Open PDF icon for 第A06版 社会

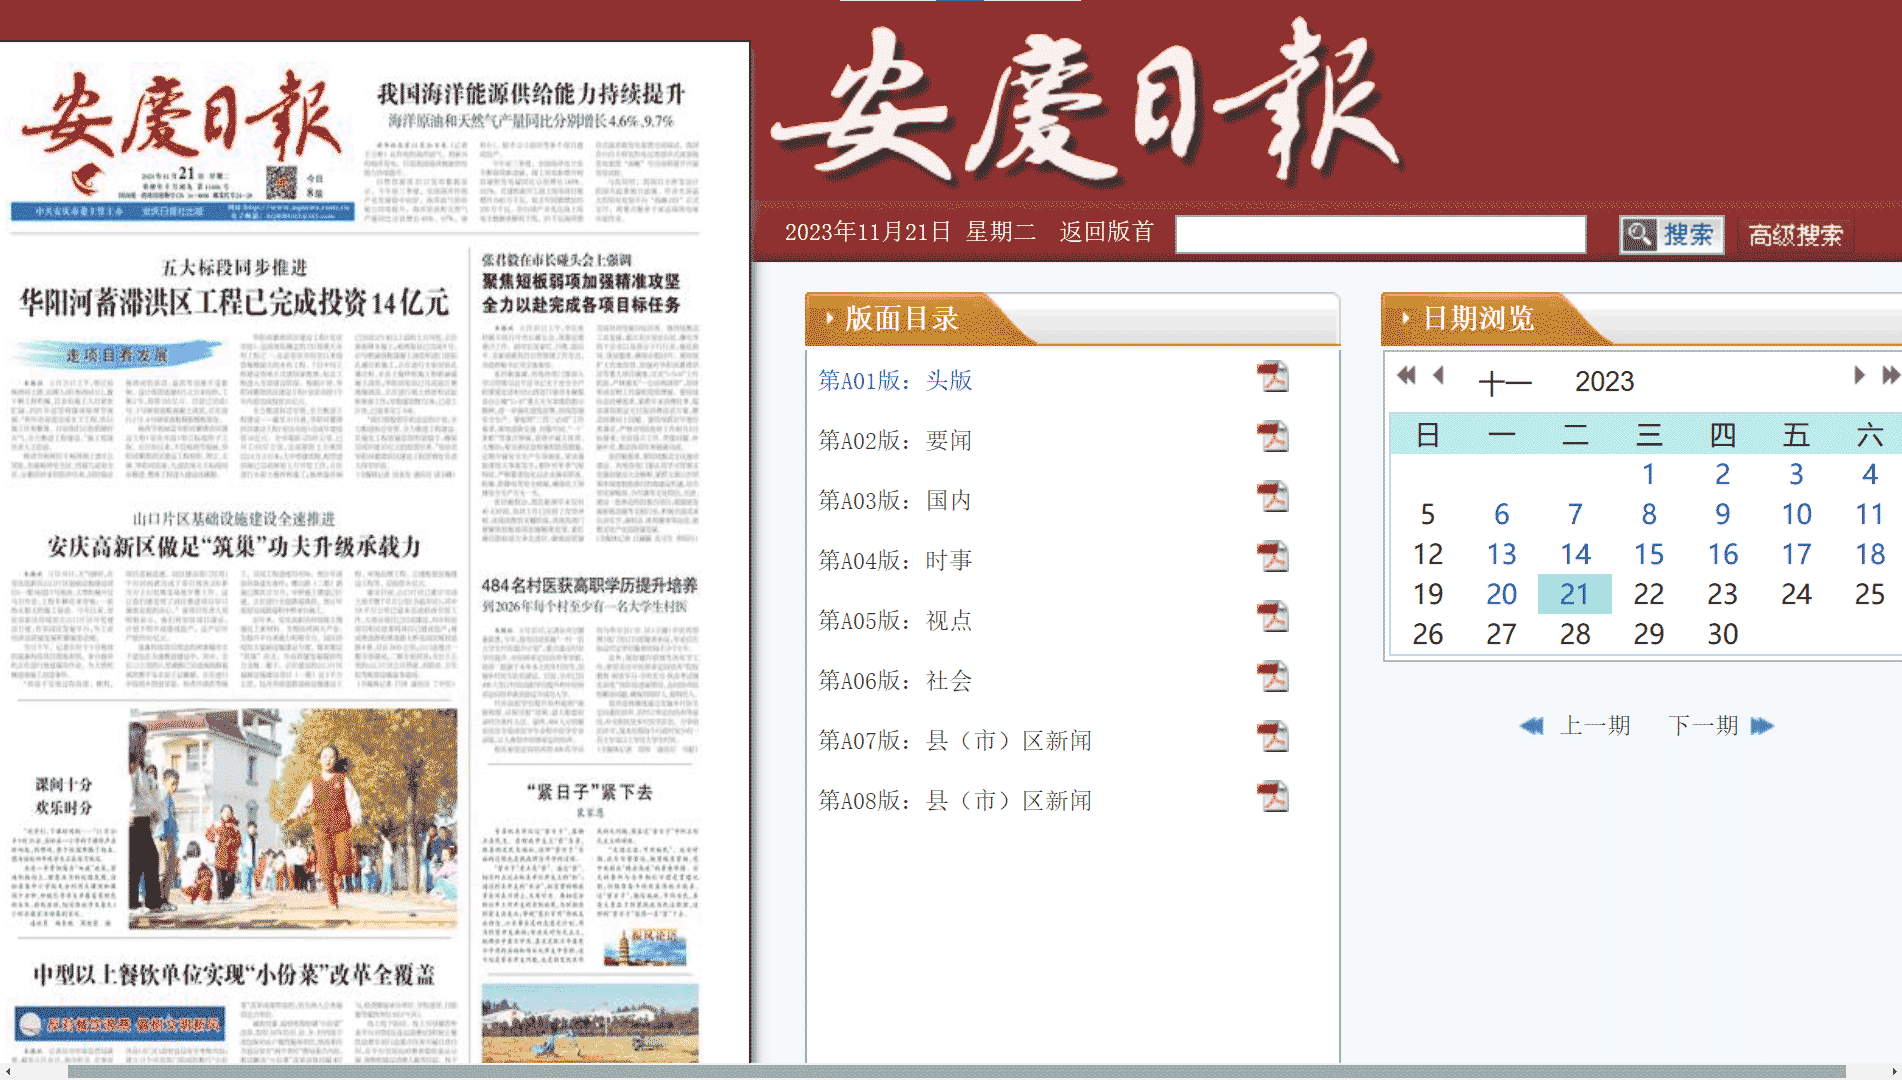pos(1273,678)
